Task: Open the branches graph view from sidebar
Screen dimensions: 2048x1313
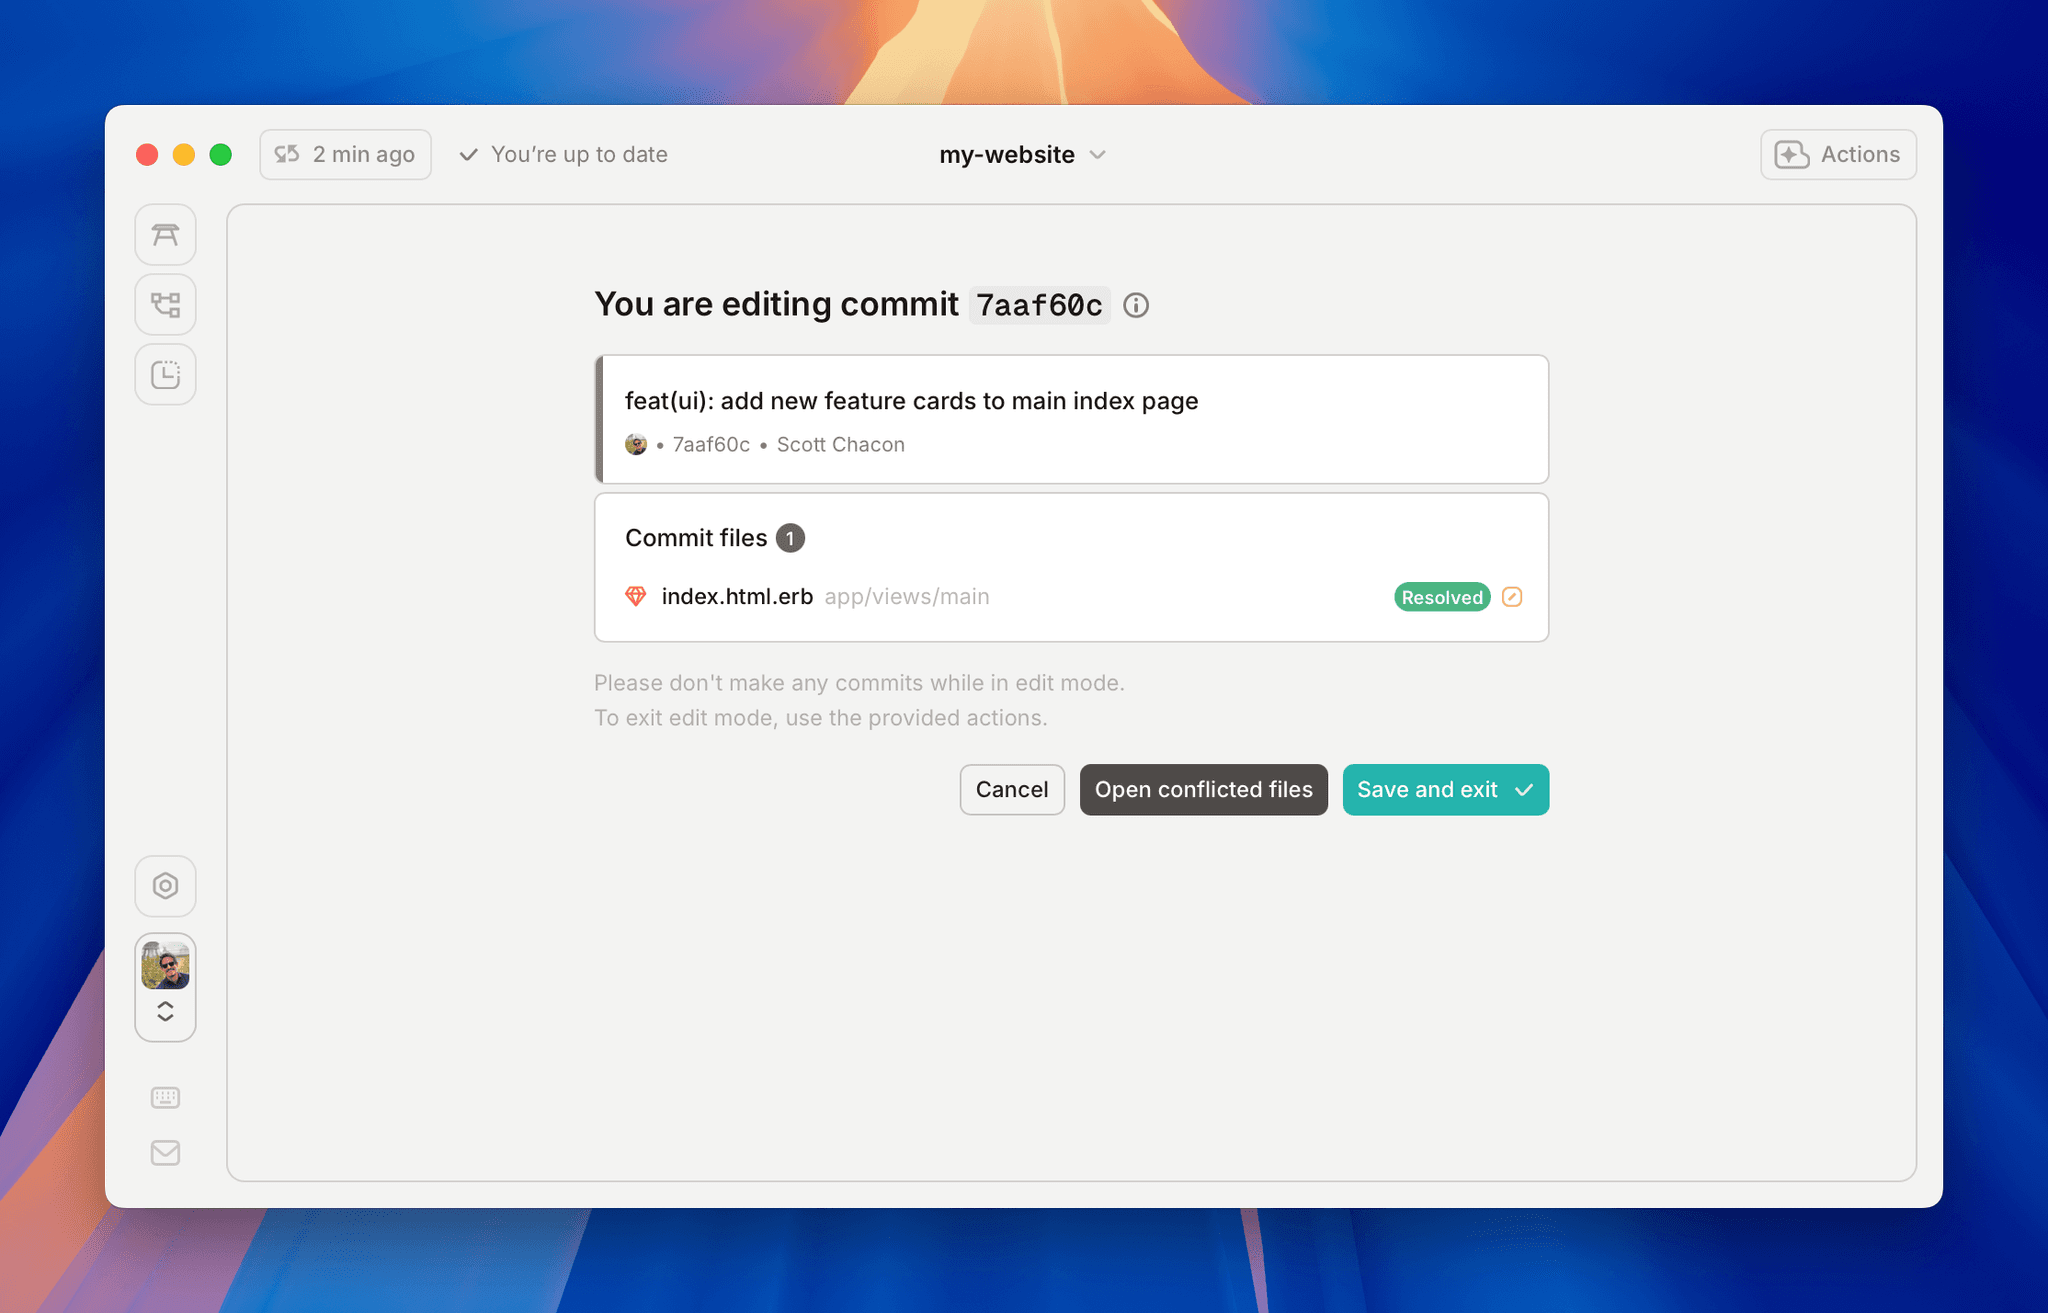Action: pos(165,304)
